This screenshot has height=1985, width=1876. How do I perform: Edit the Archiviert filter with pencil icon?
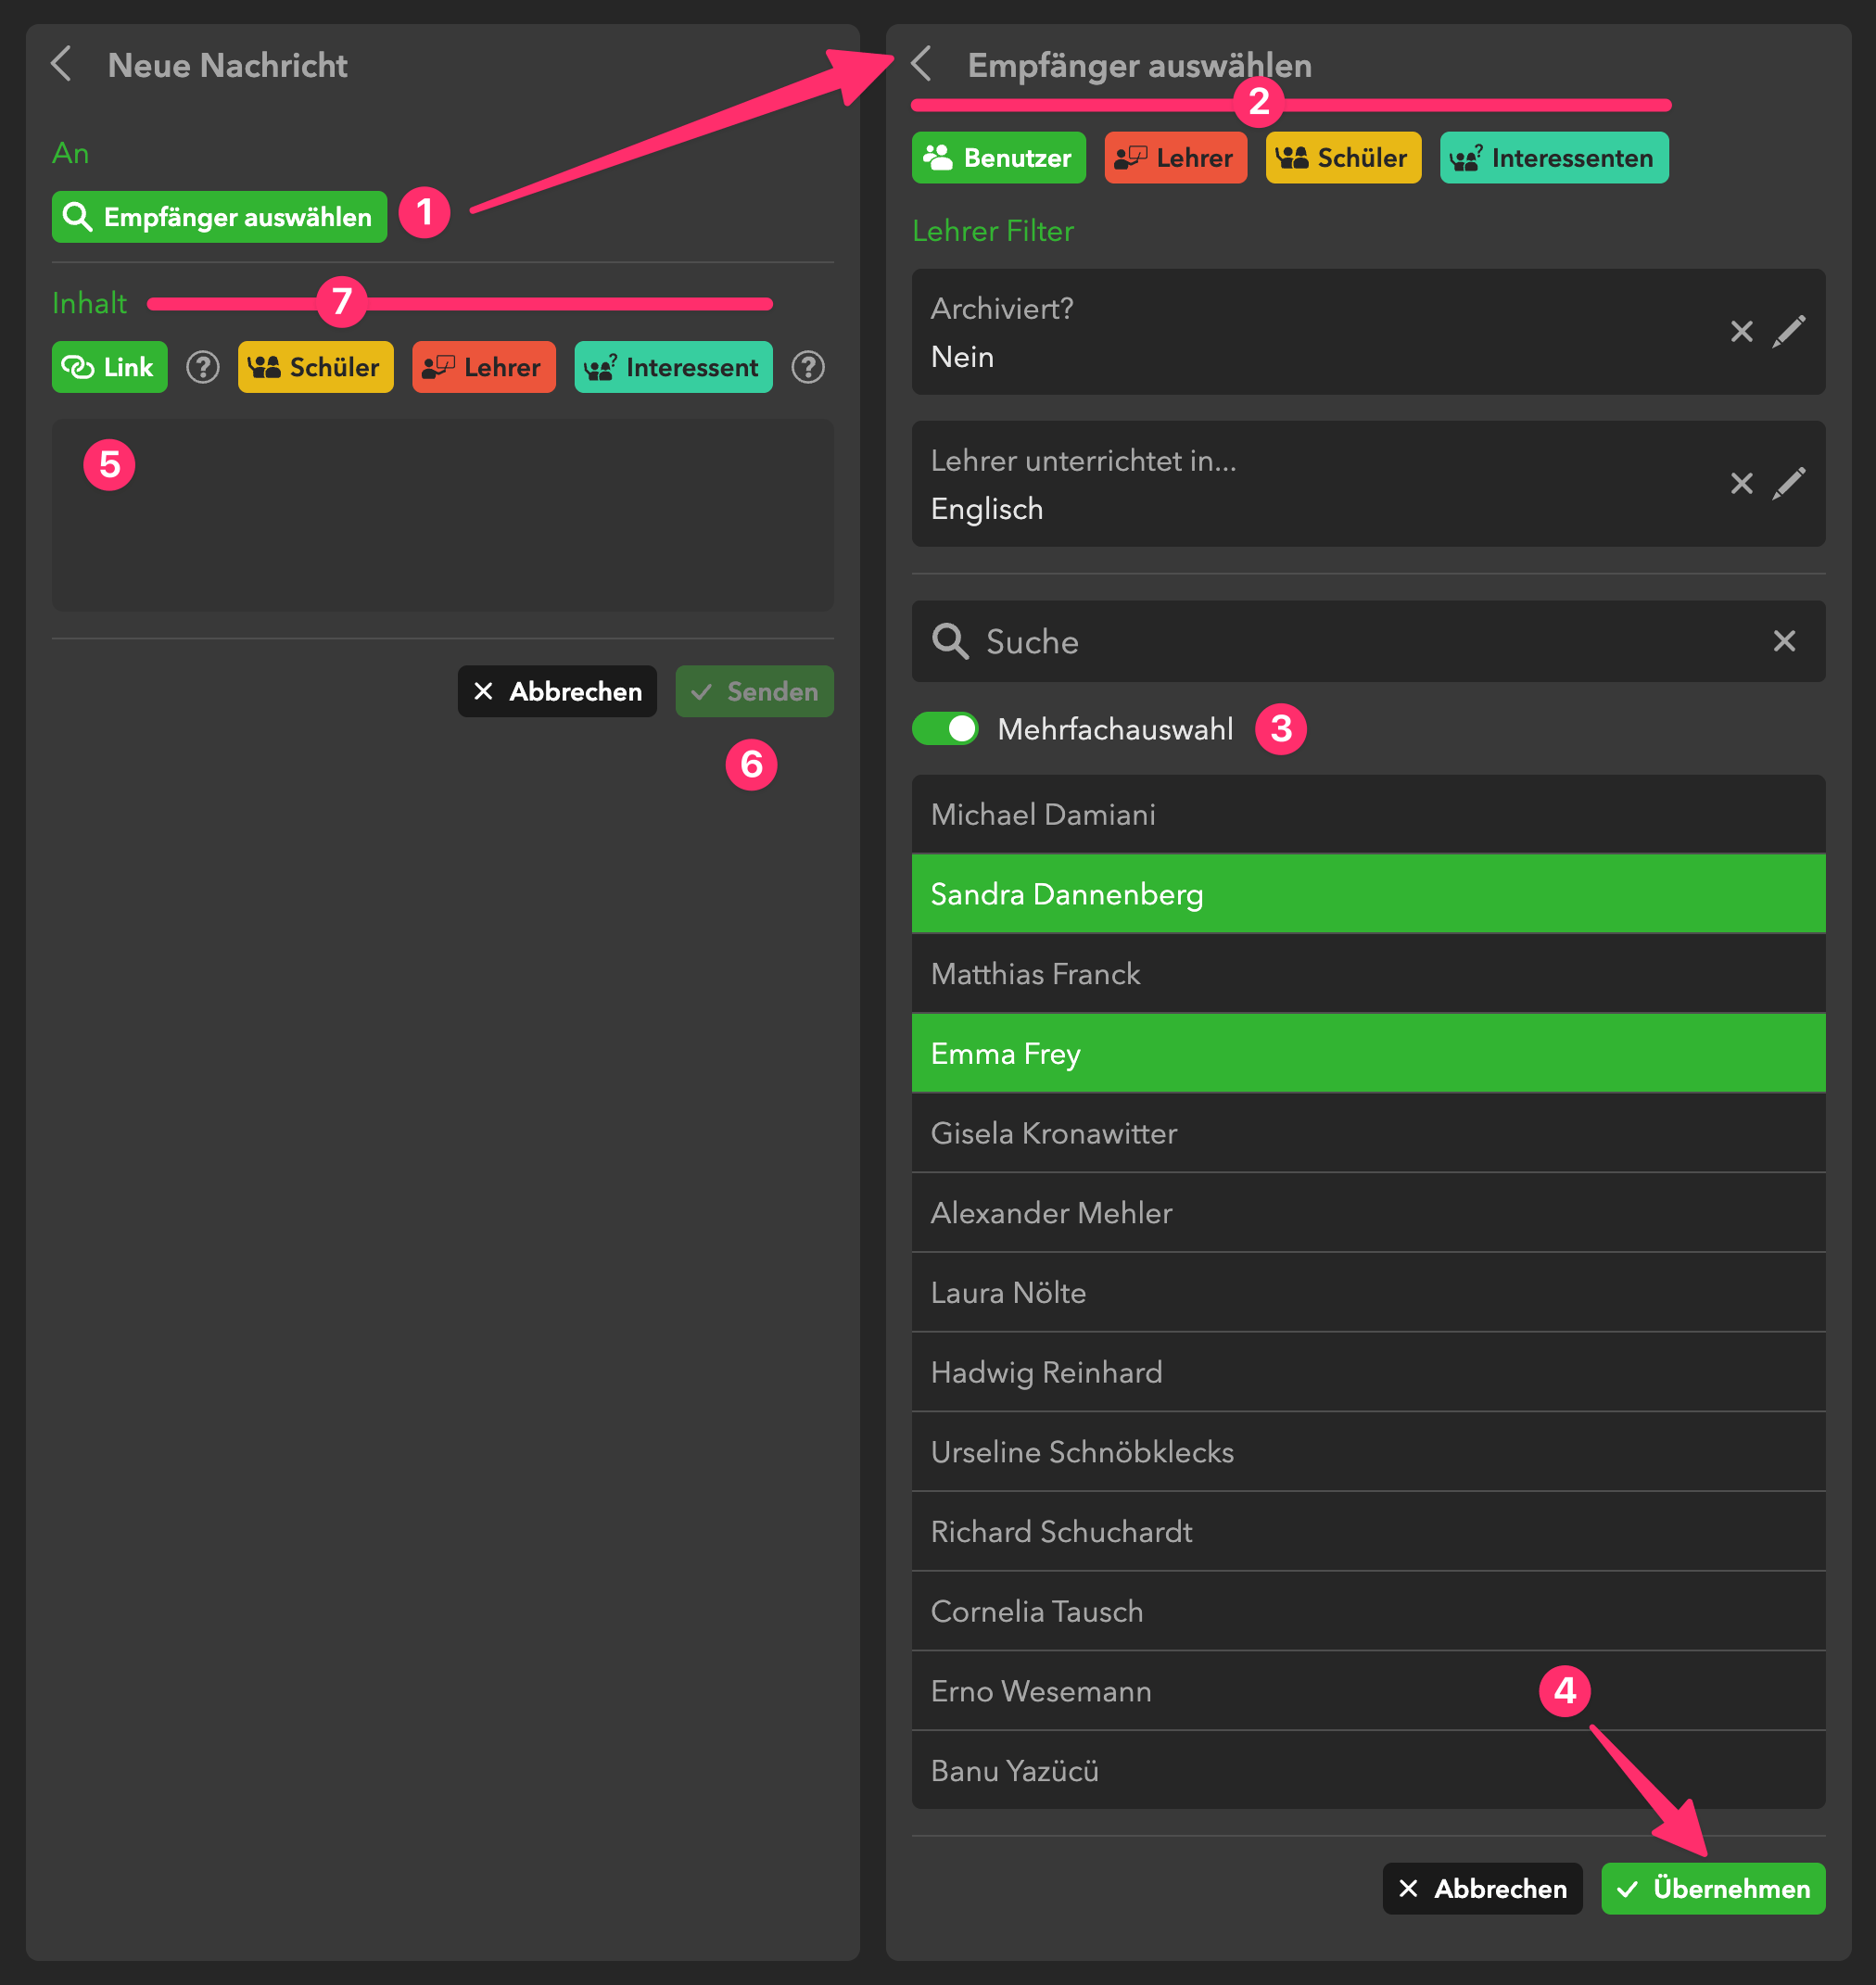point(1788,331)
